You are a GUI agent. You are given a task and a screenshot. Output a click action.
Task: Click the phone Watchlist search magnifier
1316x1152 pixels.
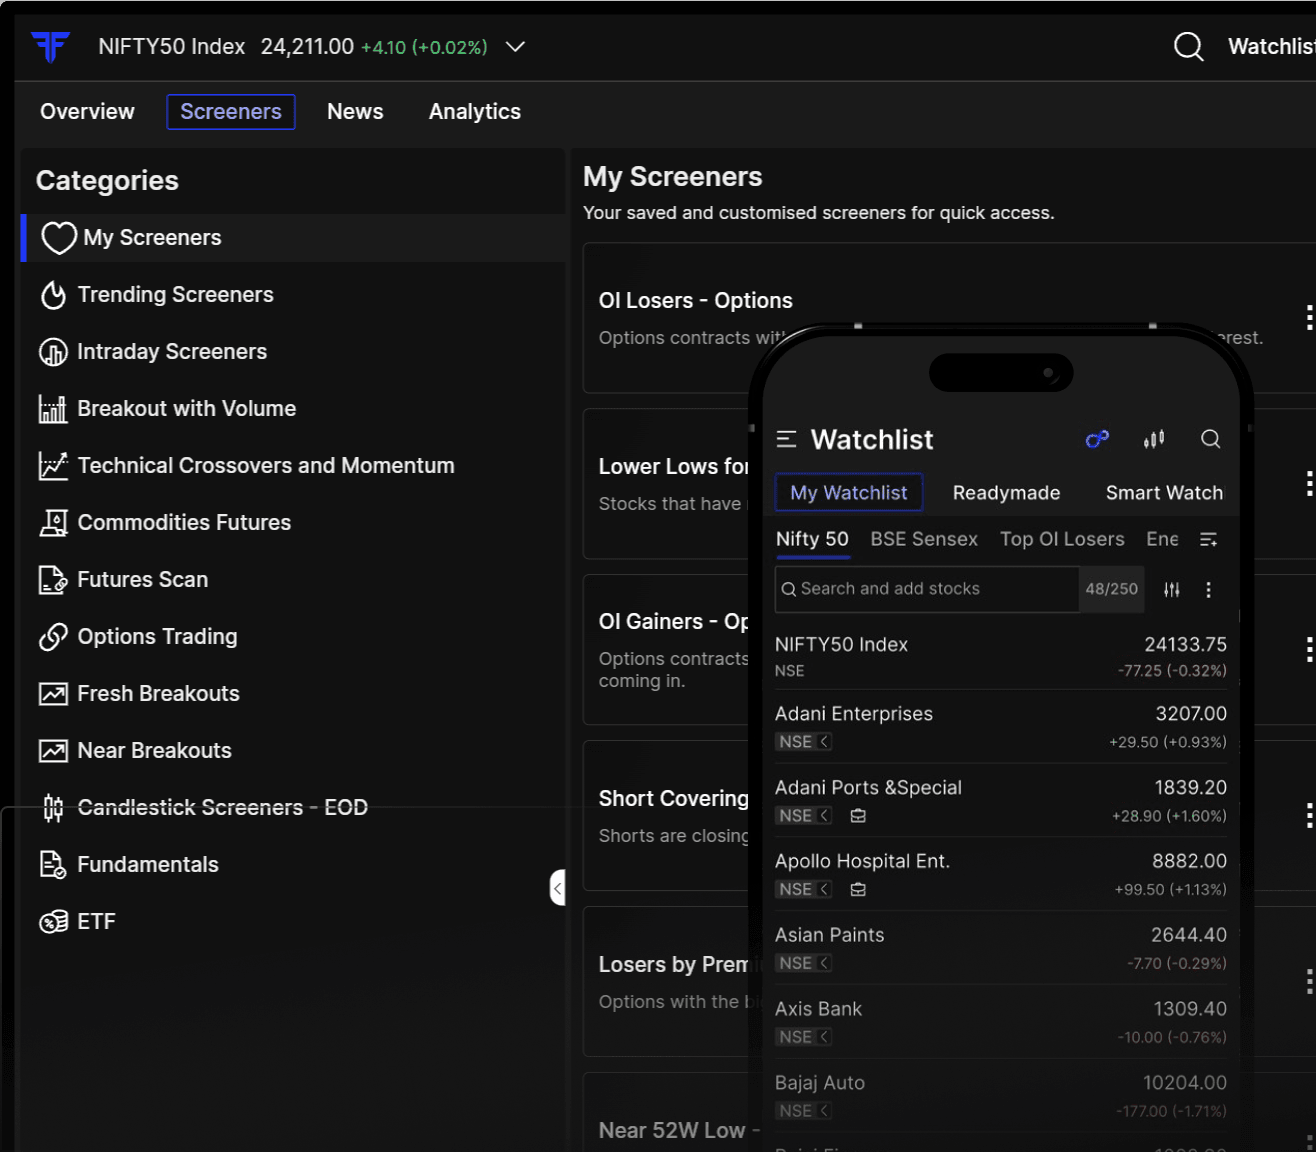1210,439
